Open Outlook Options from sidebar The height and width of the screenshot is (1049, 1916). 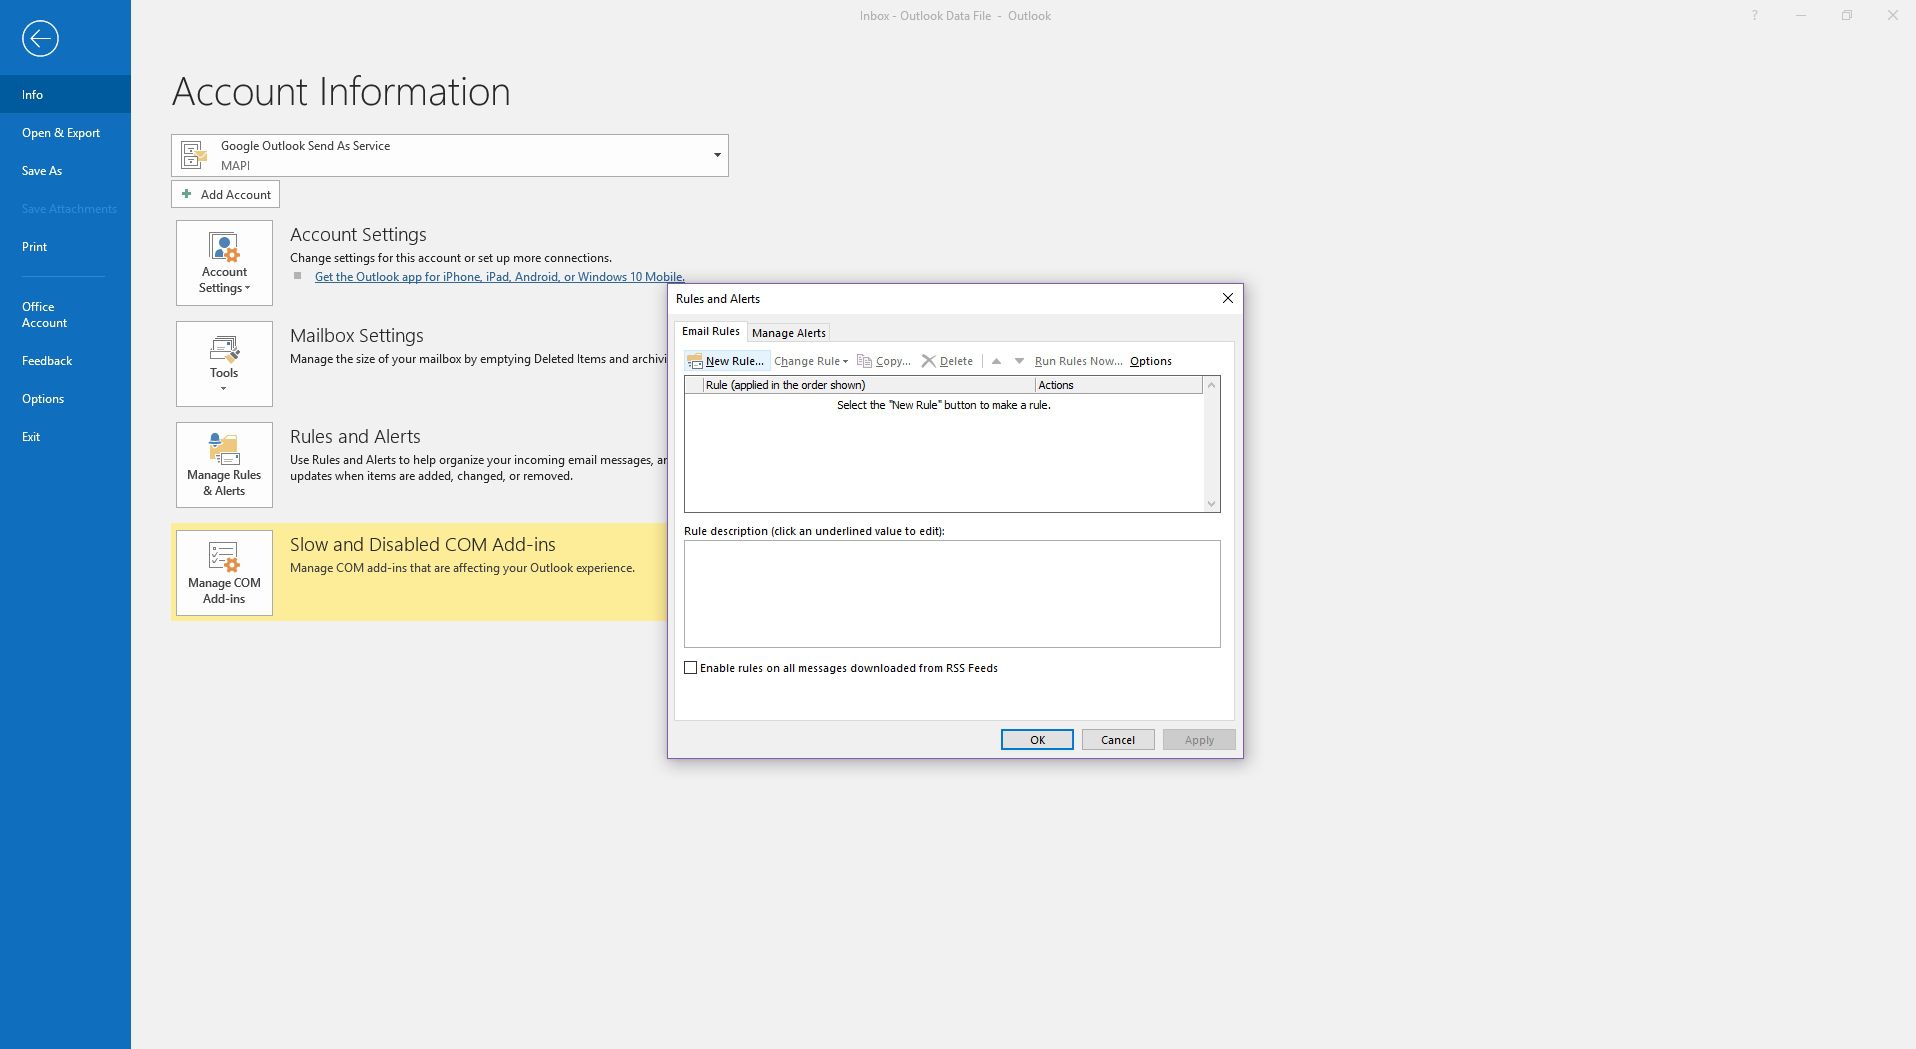65,398
